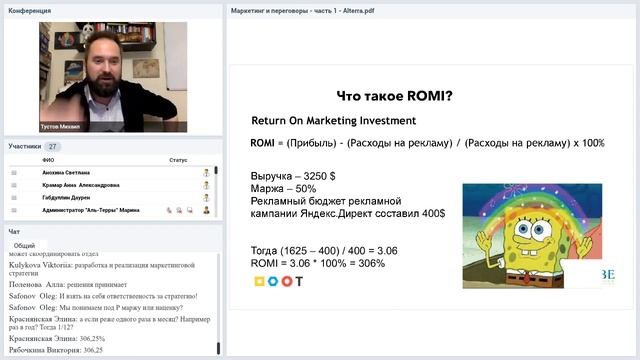The image size is (640, 360).
Task: Click the user icon for Анохина Светлана
Action: [x=207, y=173]
